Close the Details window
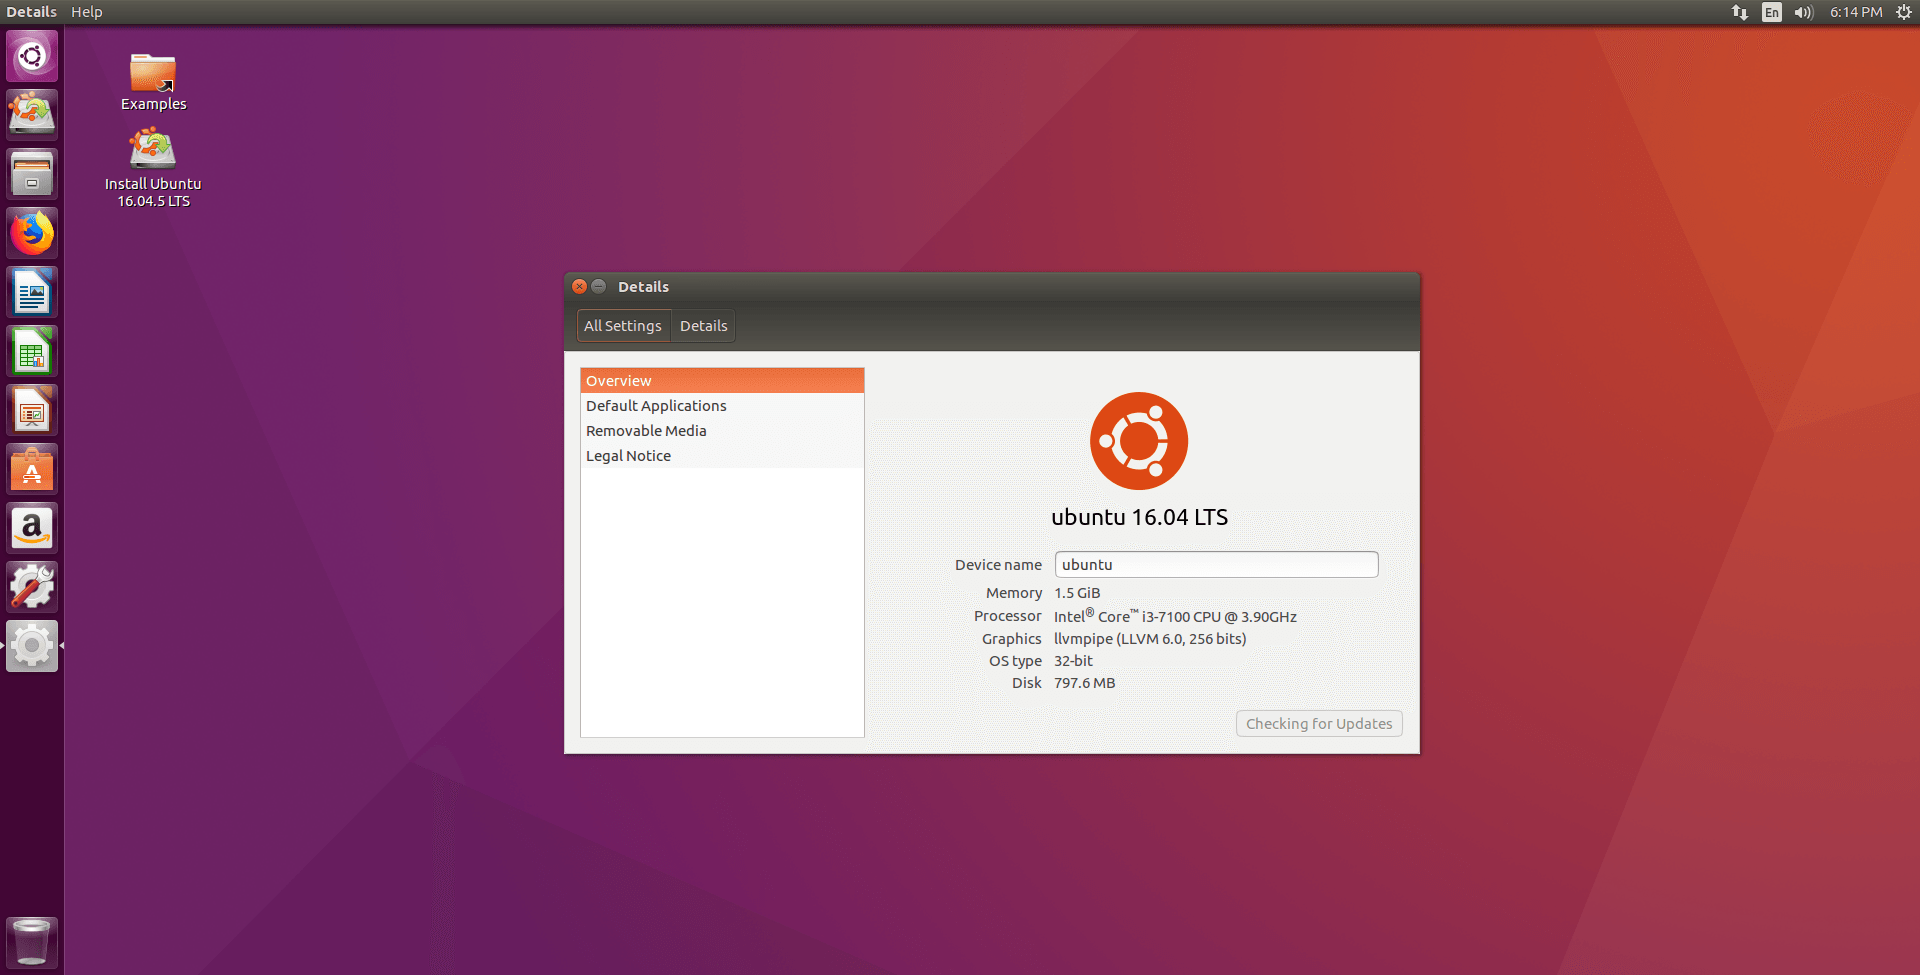1920x975 pixels. point(579,286)
